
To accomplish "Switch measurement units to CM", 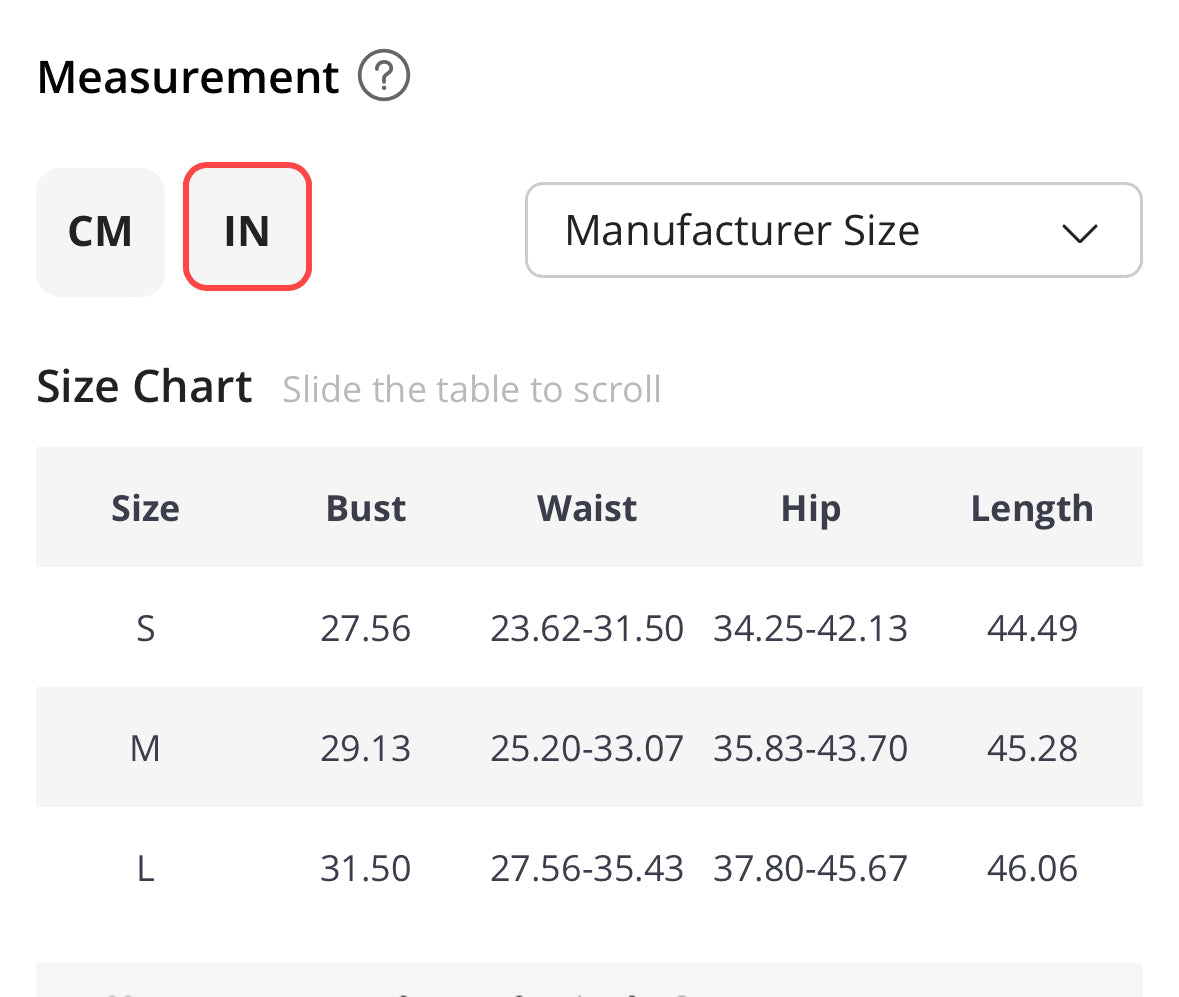I will point(100,232).
